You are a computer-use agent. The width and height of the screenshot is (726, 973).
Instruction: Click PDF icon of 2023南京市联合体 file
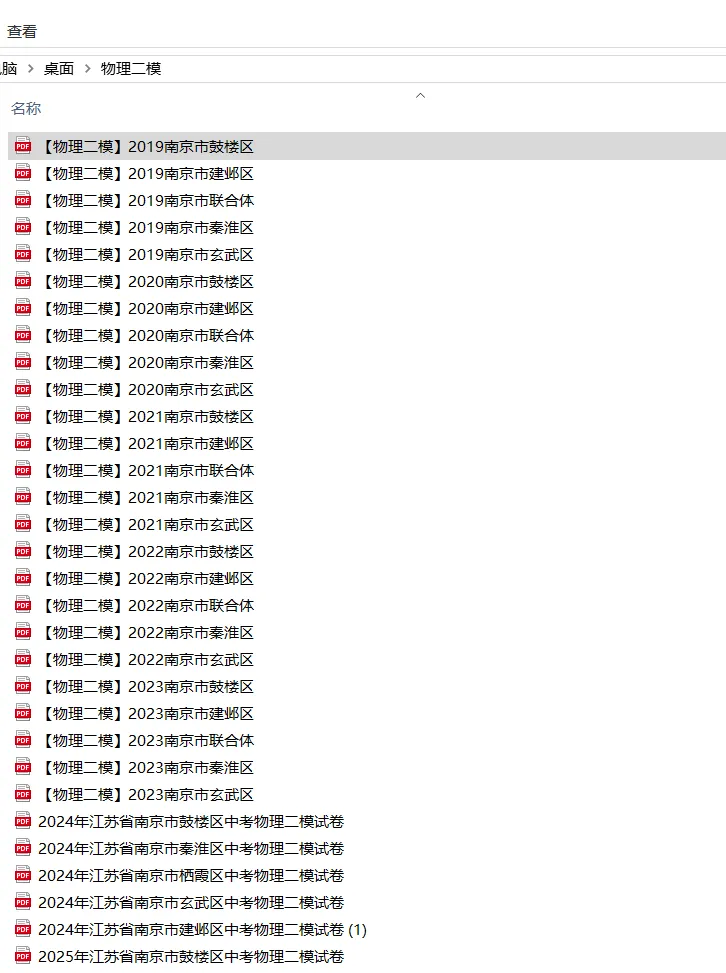pyautogui.click(x=23, y=740)
